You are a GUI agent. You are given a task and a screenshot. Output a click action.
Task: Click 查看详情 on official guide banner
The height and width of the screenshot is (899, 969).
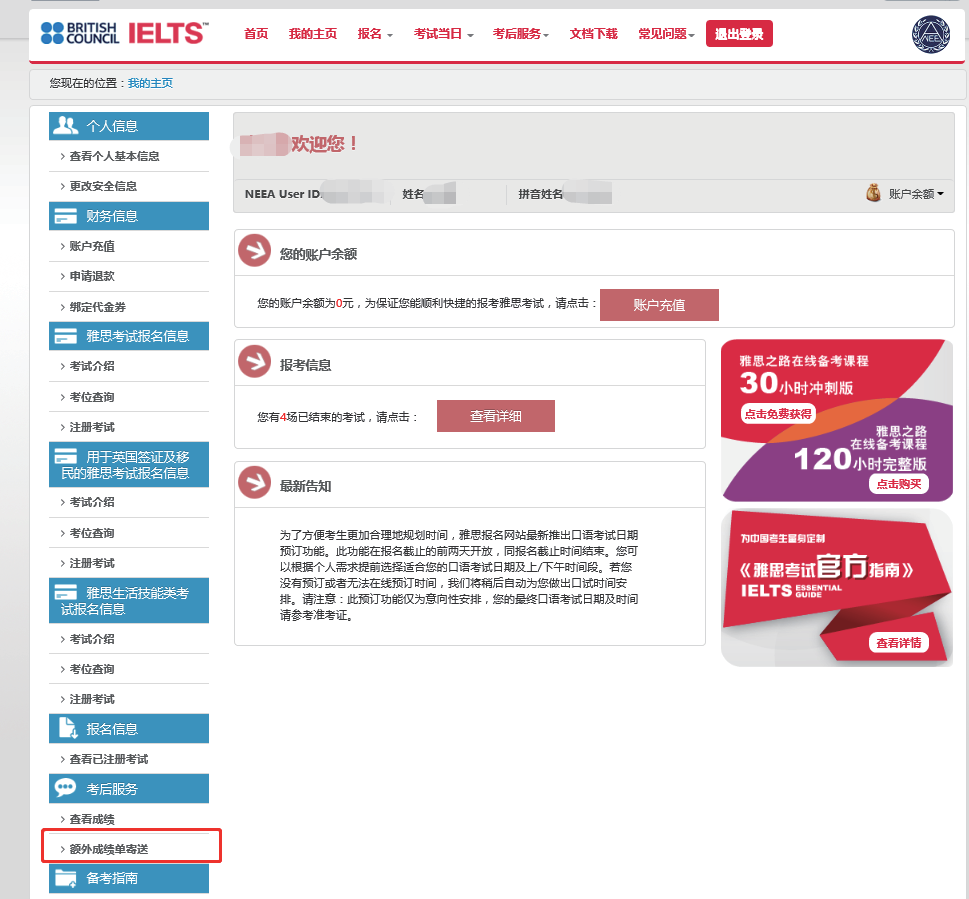click(899, 643)
